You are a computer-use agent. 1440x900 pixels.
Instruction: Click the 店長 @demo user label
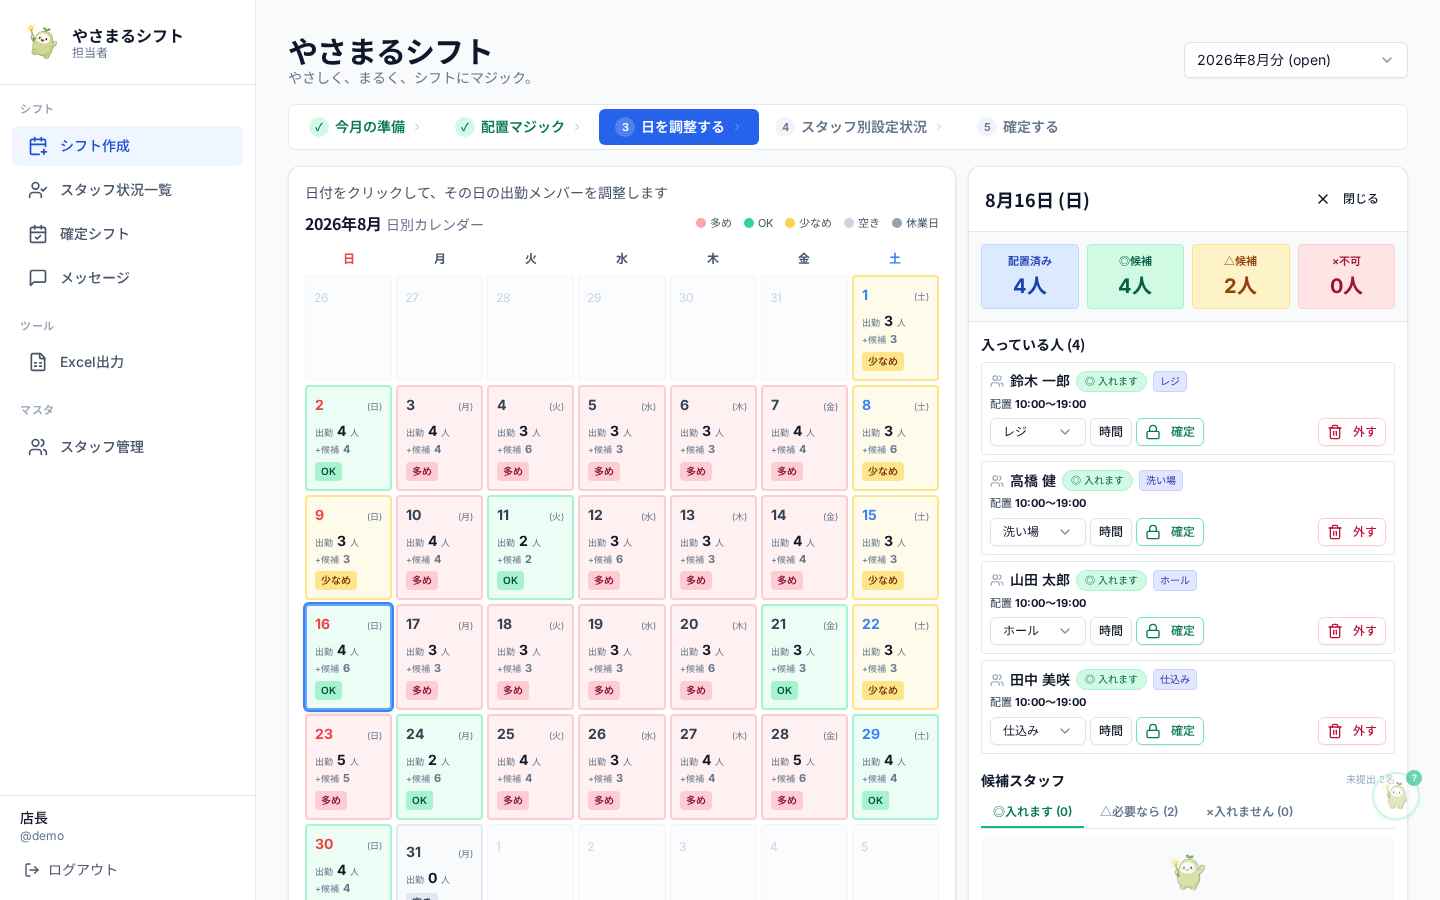[42, 826]
